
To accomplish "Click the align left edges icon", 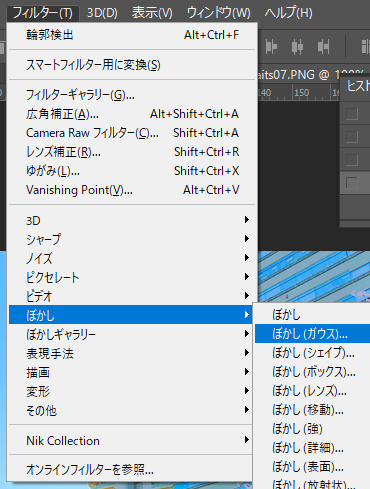I will point(271,46).
